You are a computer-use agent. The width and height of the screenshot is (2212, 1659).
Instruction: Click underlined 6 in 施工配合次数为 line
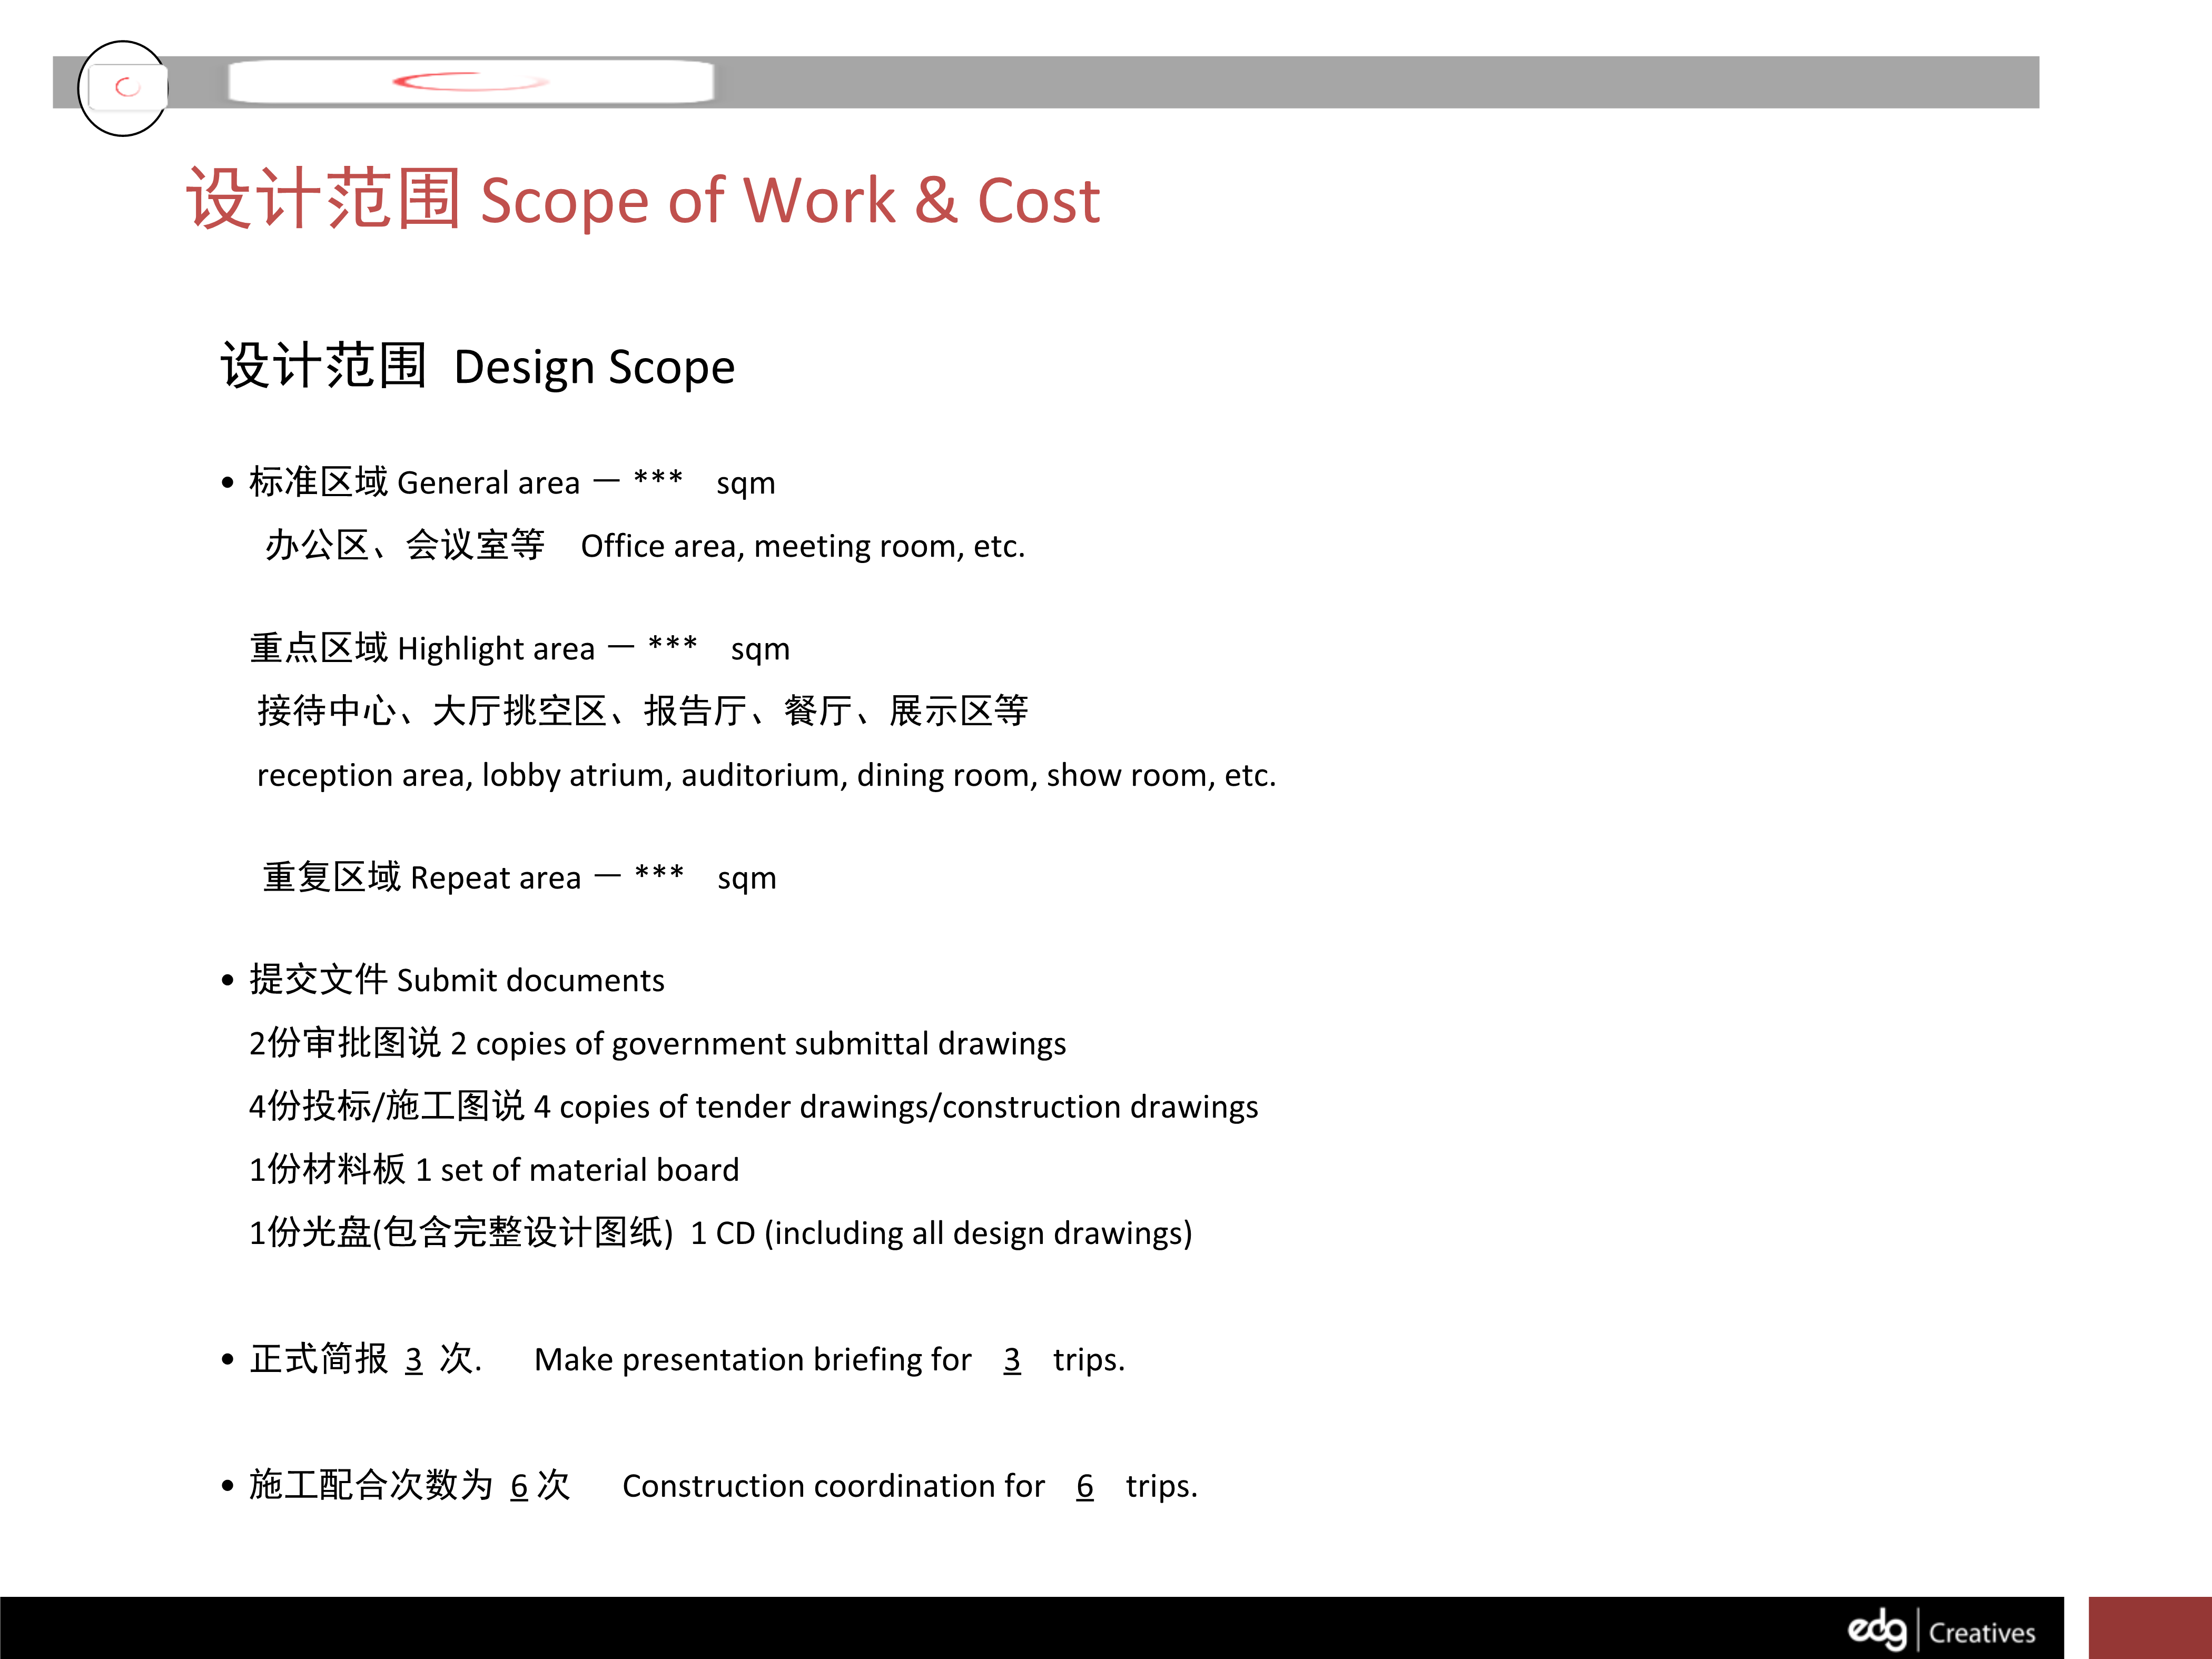(x=519, y=1487)
